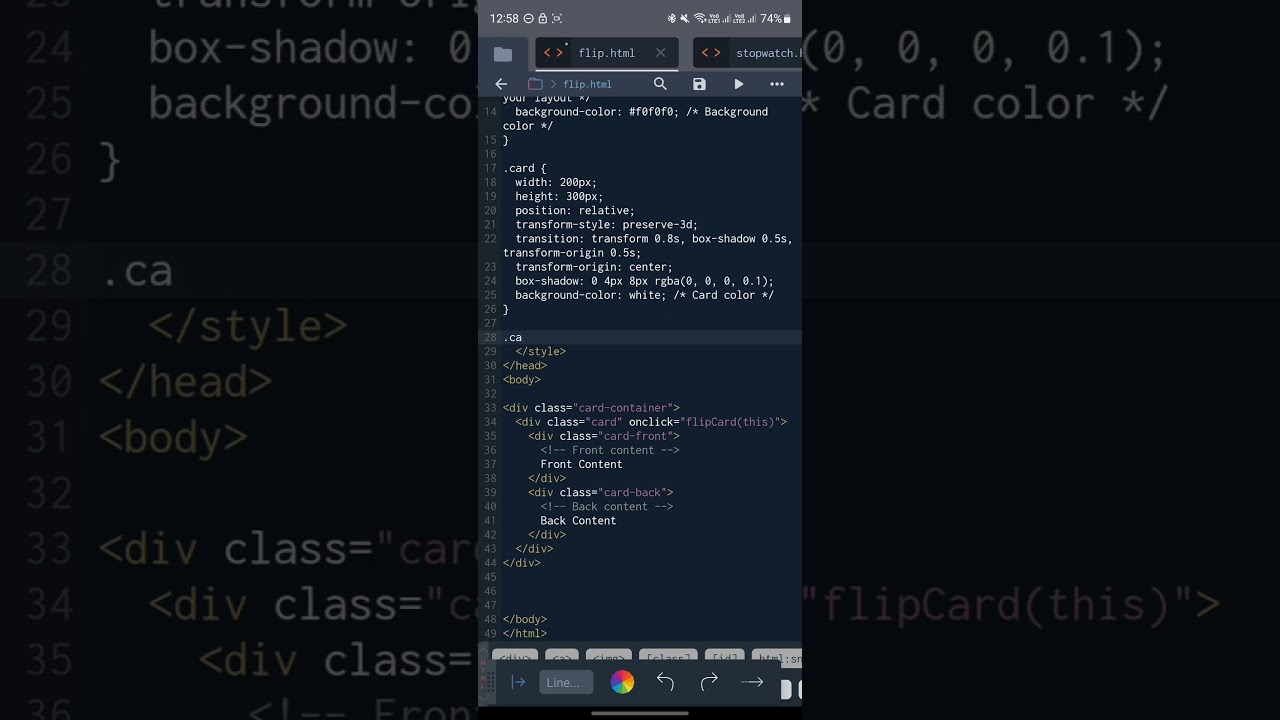Click the background-color: white line

tap(645, 295)
